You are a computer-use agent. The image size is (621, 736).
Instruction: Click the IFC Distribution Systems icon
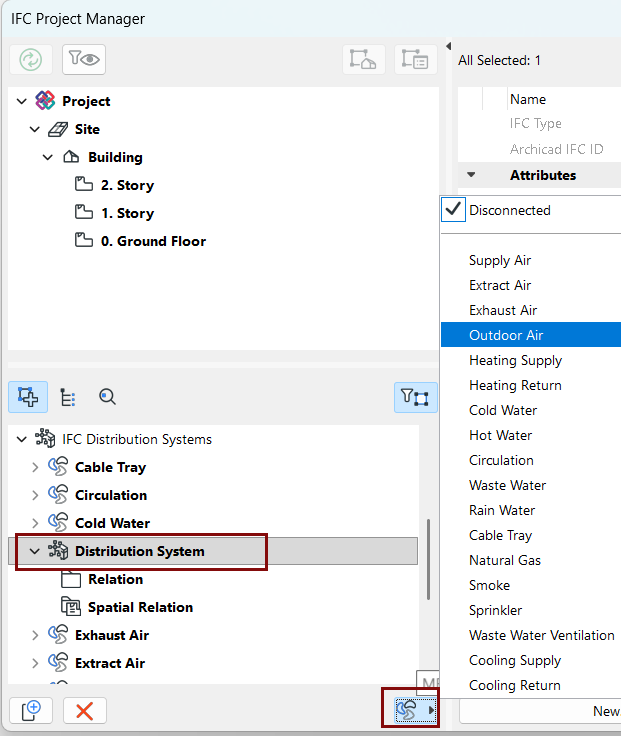45,438
